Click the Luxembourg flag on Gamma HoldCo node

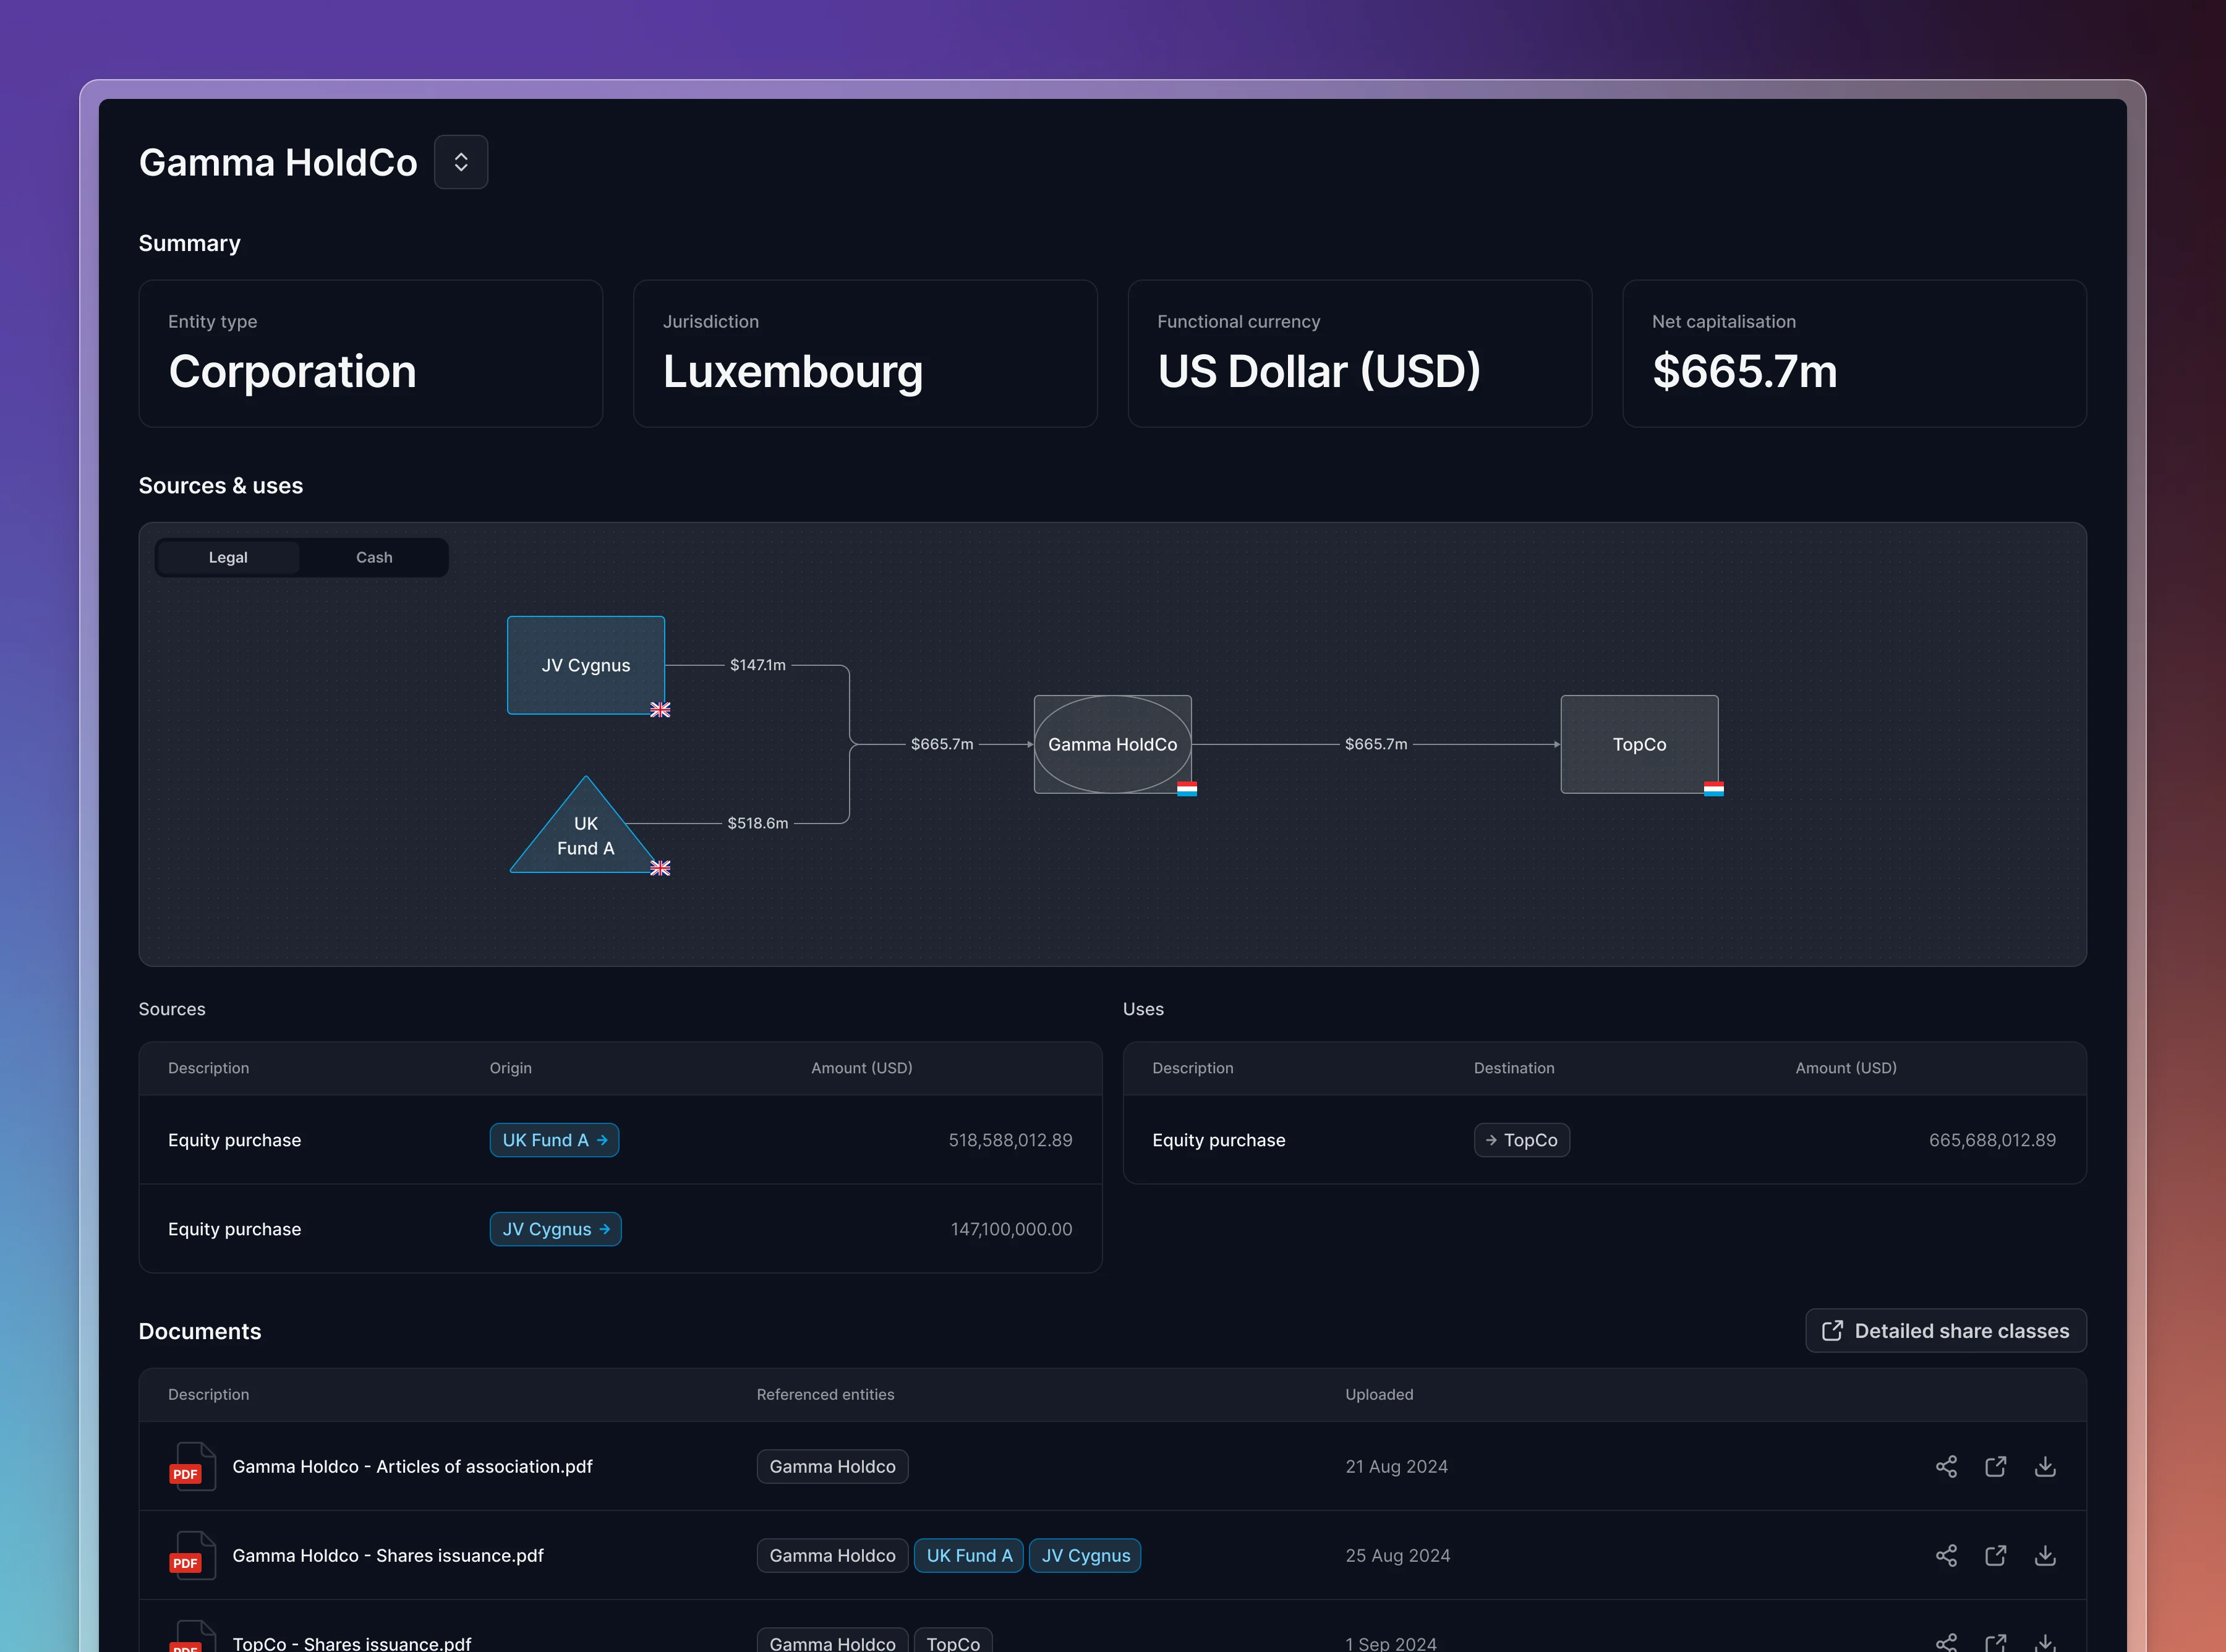point(1186,789)
